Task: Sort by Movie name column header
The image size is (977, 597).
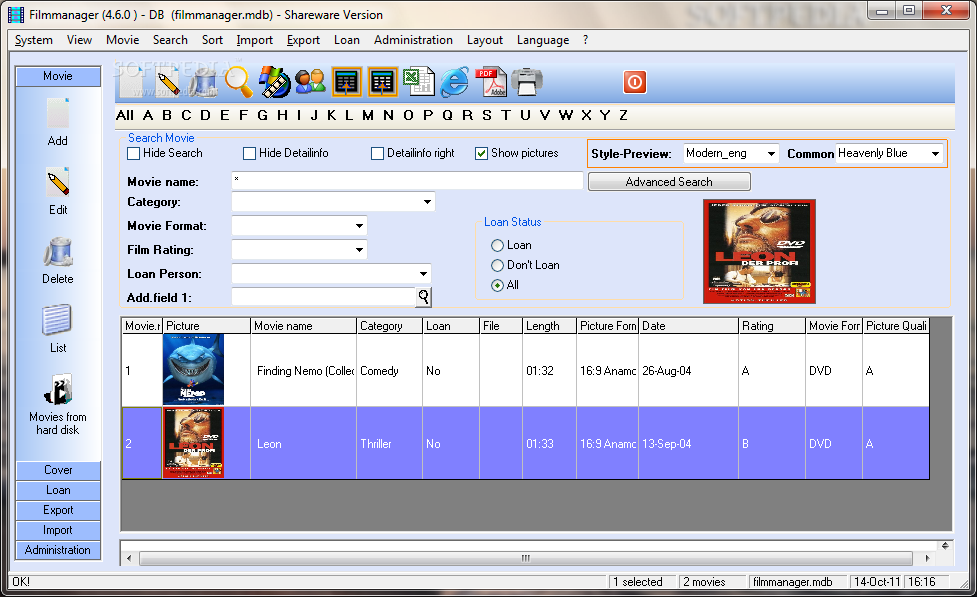Action: (x=303, y=326)
